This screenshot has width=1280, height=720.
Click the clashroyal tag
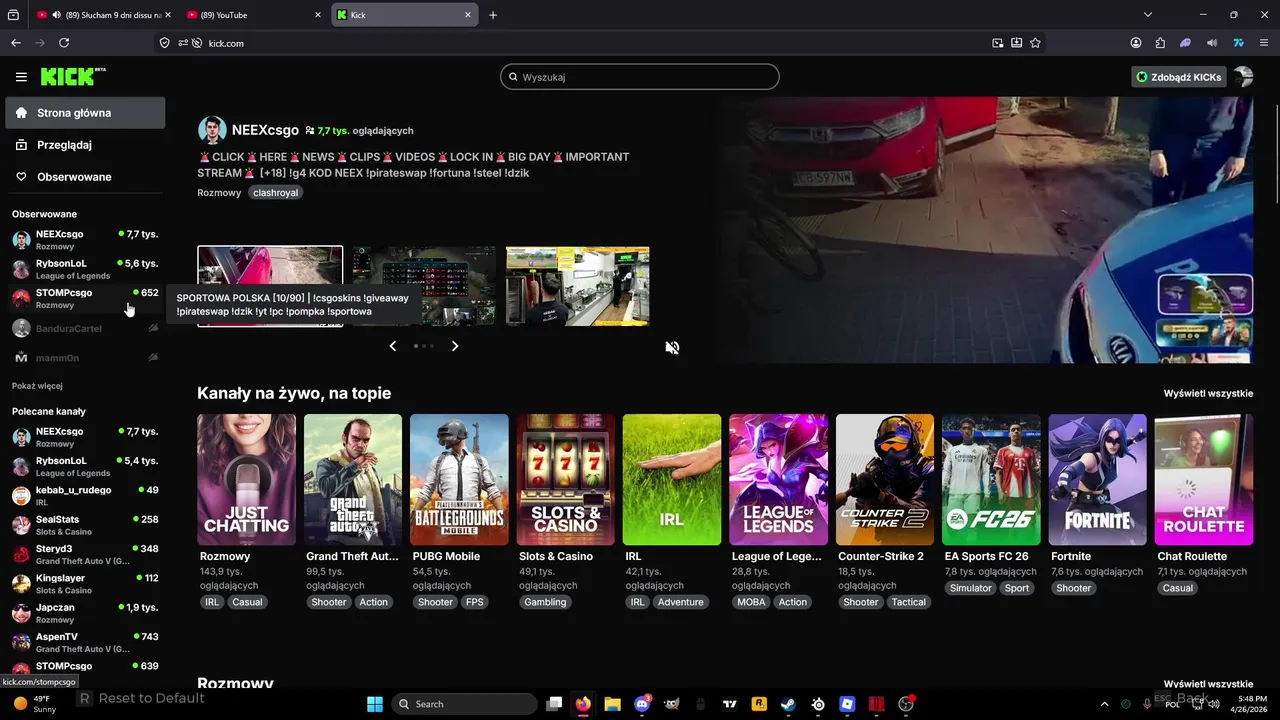(x=275, y=193)
